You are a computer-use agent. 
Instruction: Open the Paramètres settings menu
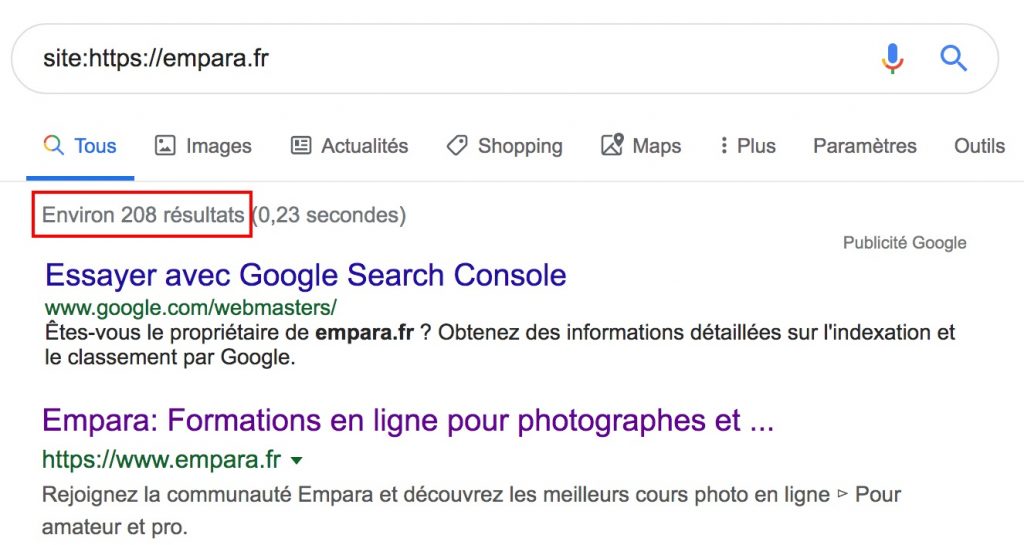[x=864, y=146]
